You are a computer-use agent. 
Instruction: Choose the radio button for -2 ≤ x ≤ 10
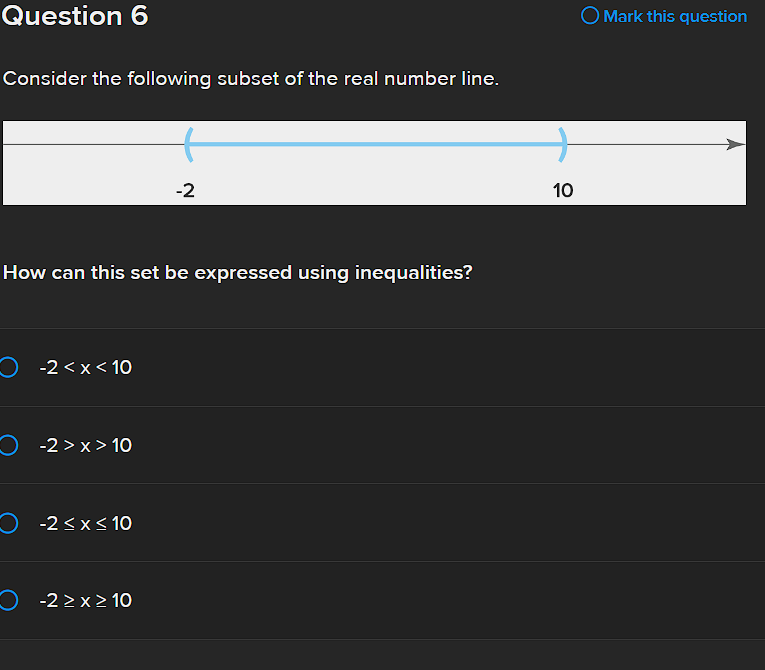(8, 523)
